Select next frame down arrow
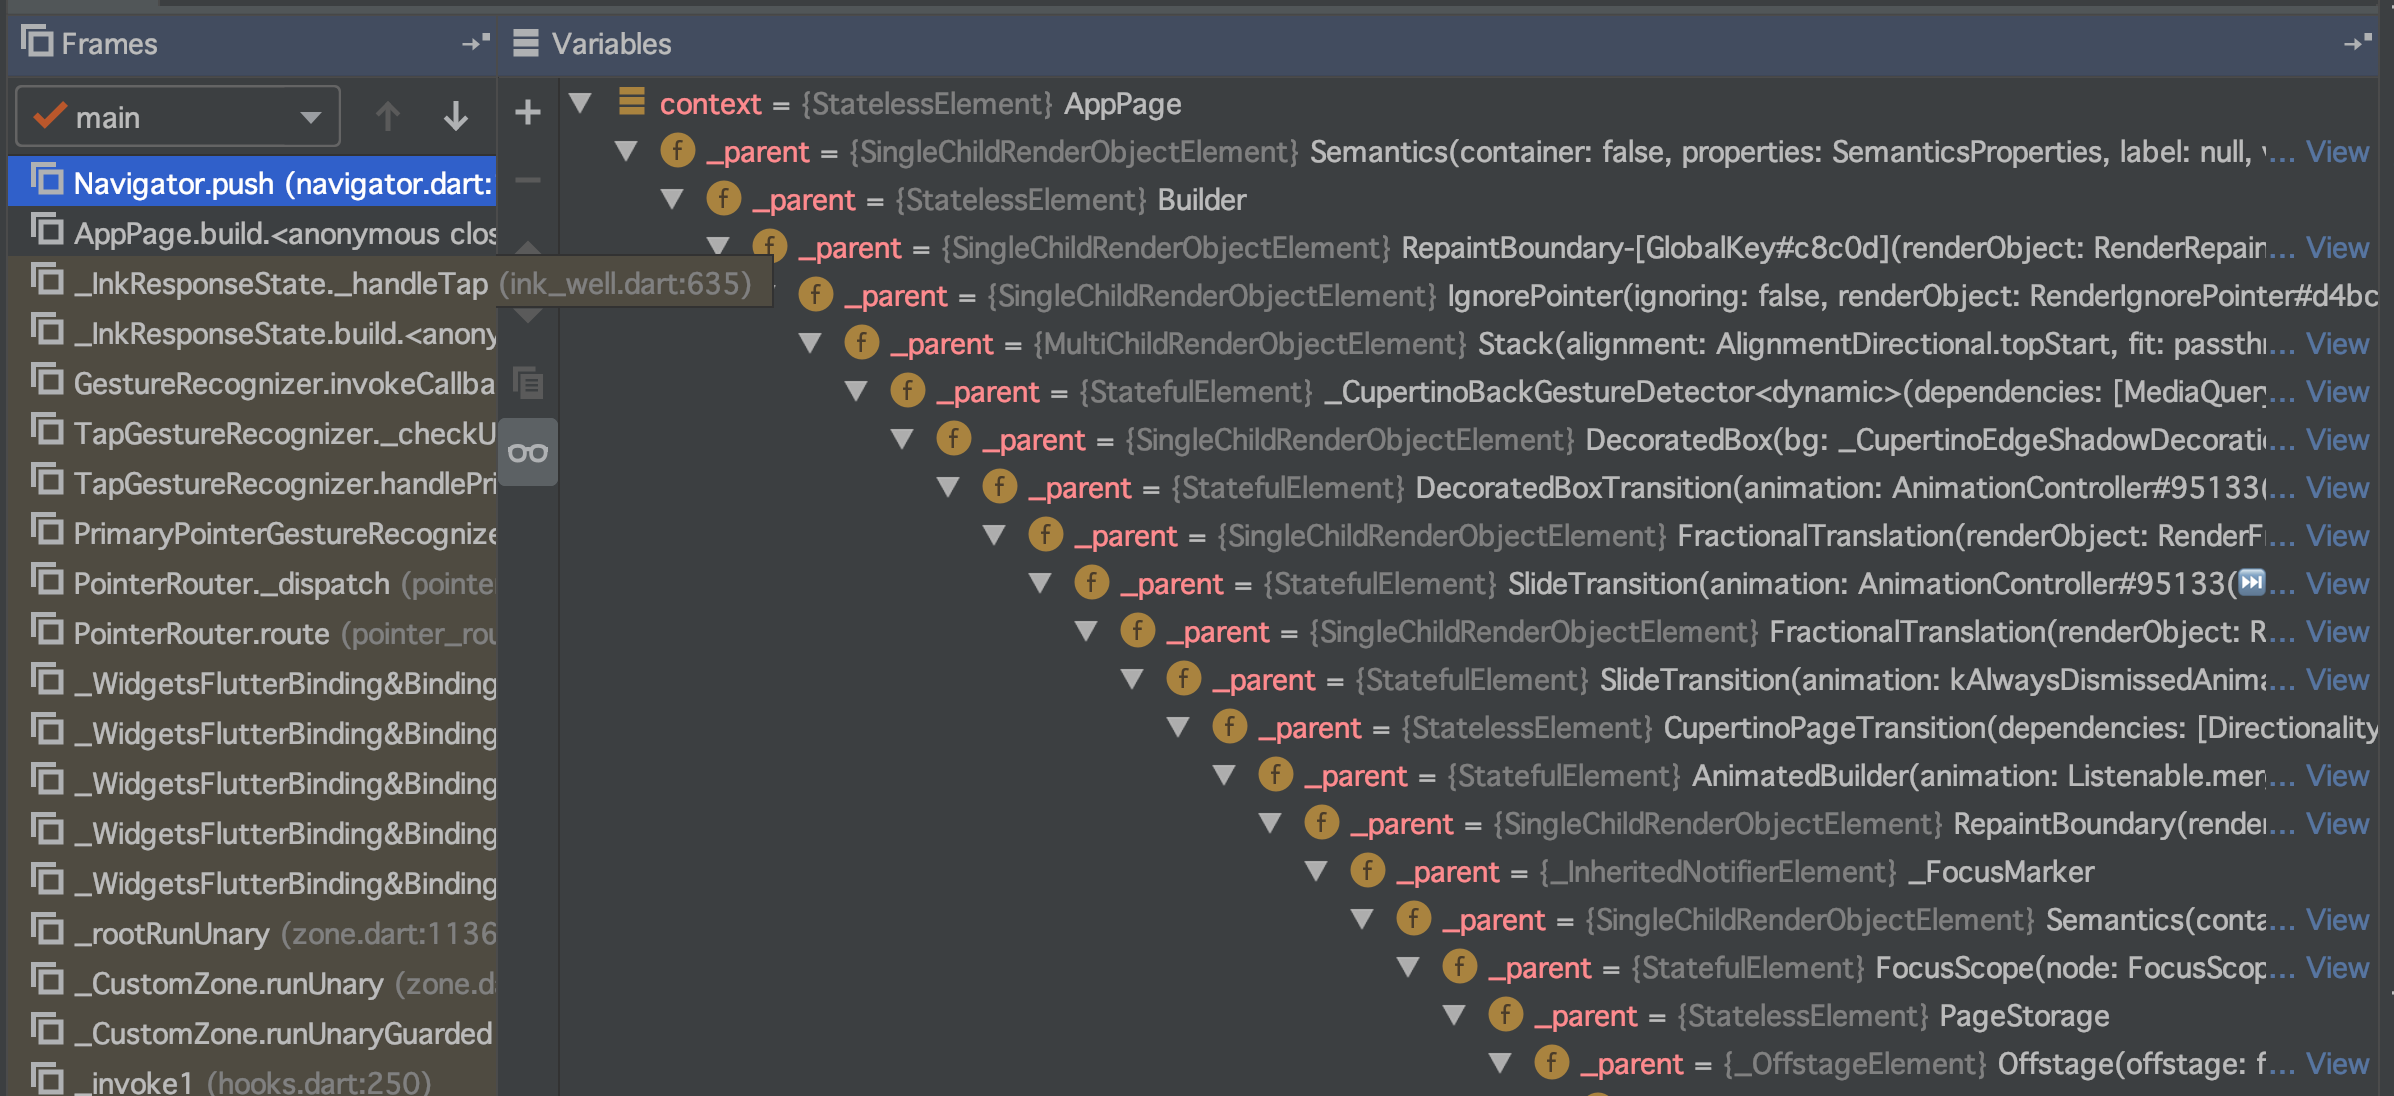This screenshot has width=2394, height=1096. tap(456, 117)
